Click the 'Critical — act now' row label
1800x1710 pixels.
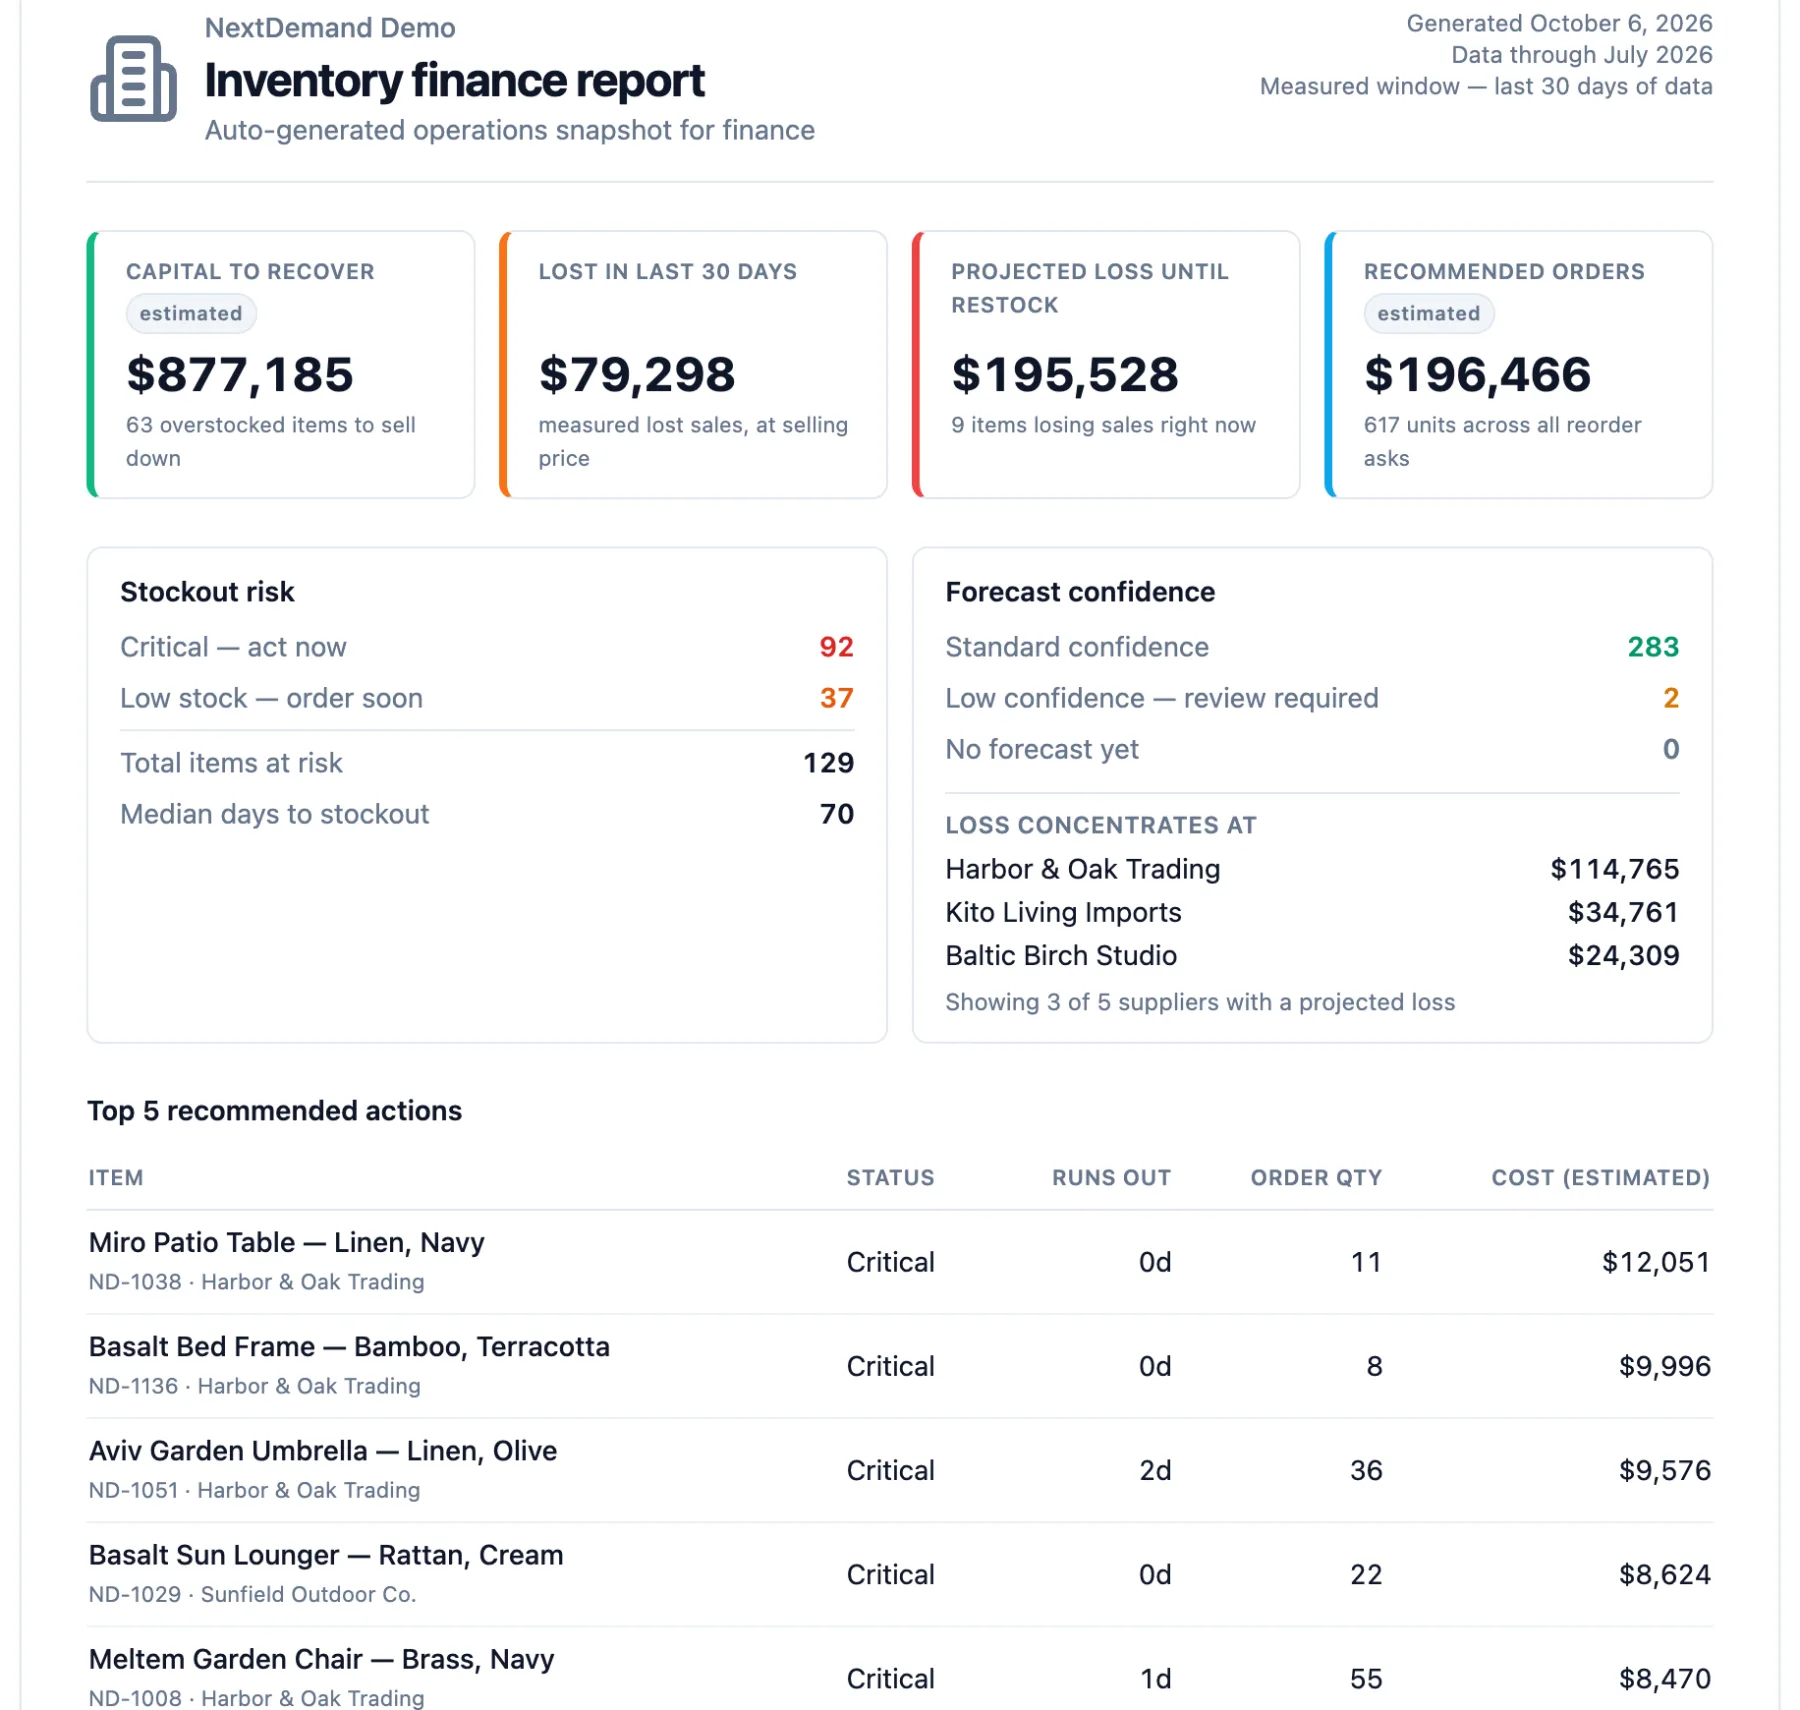coord(233,647)
